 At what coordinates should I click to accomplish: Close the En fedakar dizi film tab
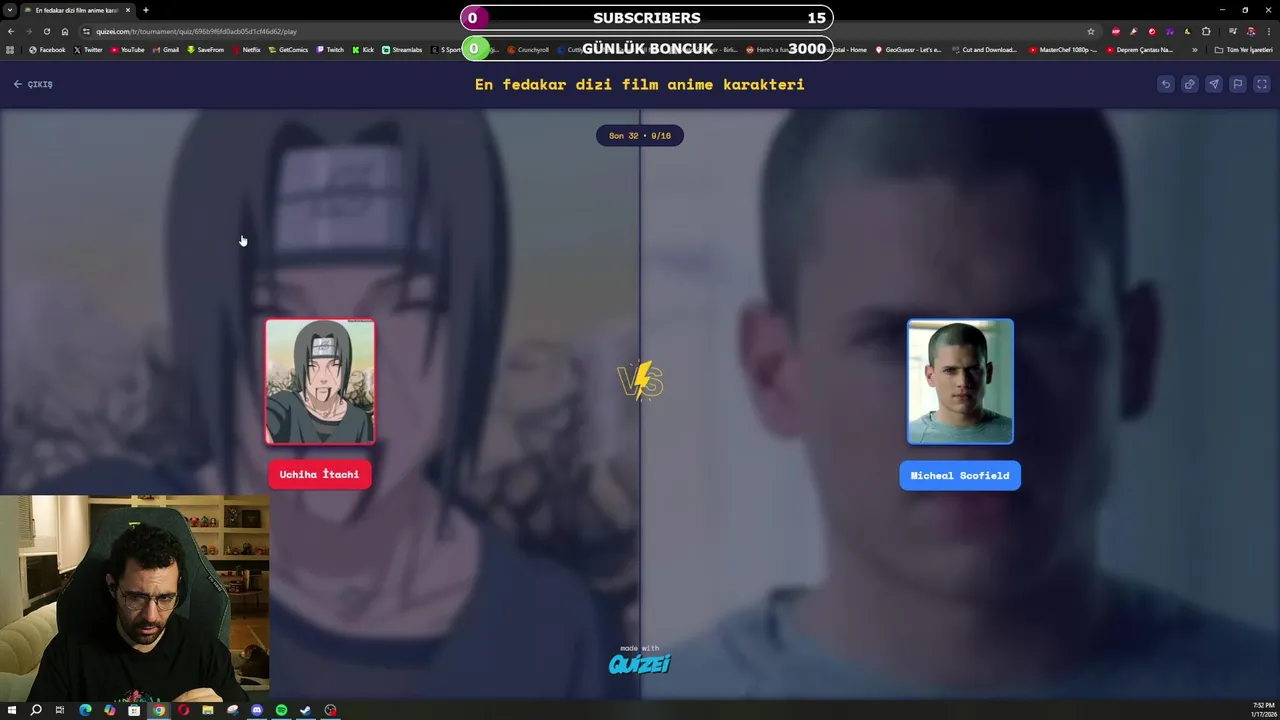(x=128, y=10)
